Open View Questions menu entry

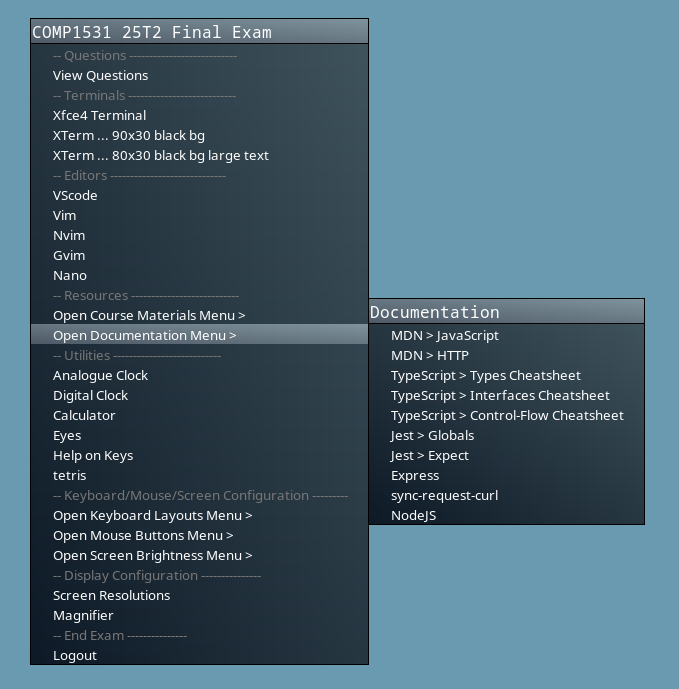100,76
